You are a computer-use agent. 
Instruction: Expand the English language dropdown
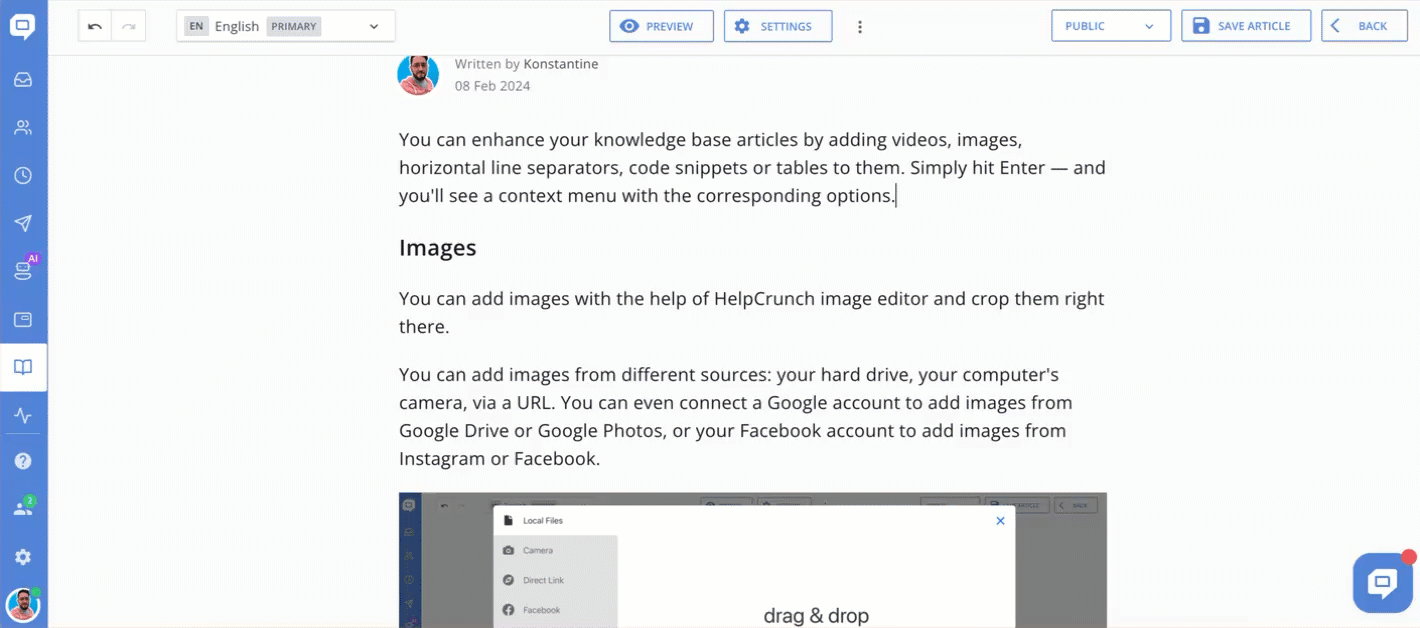point(286,26)
